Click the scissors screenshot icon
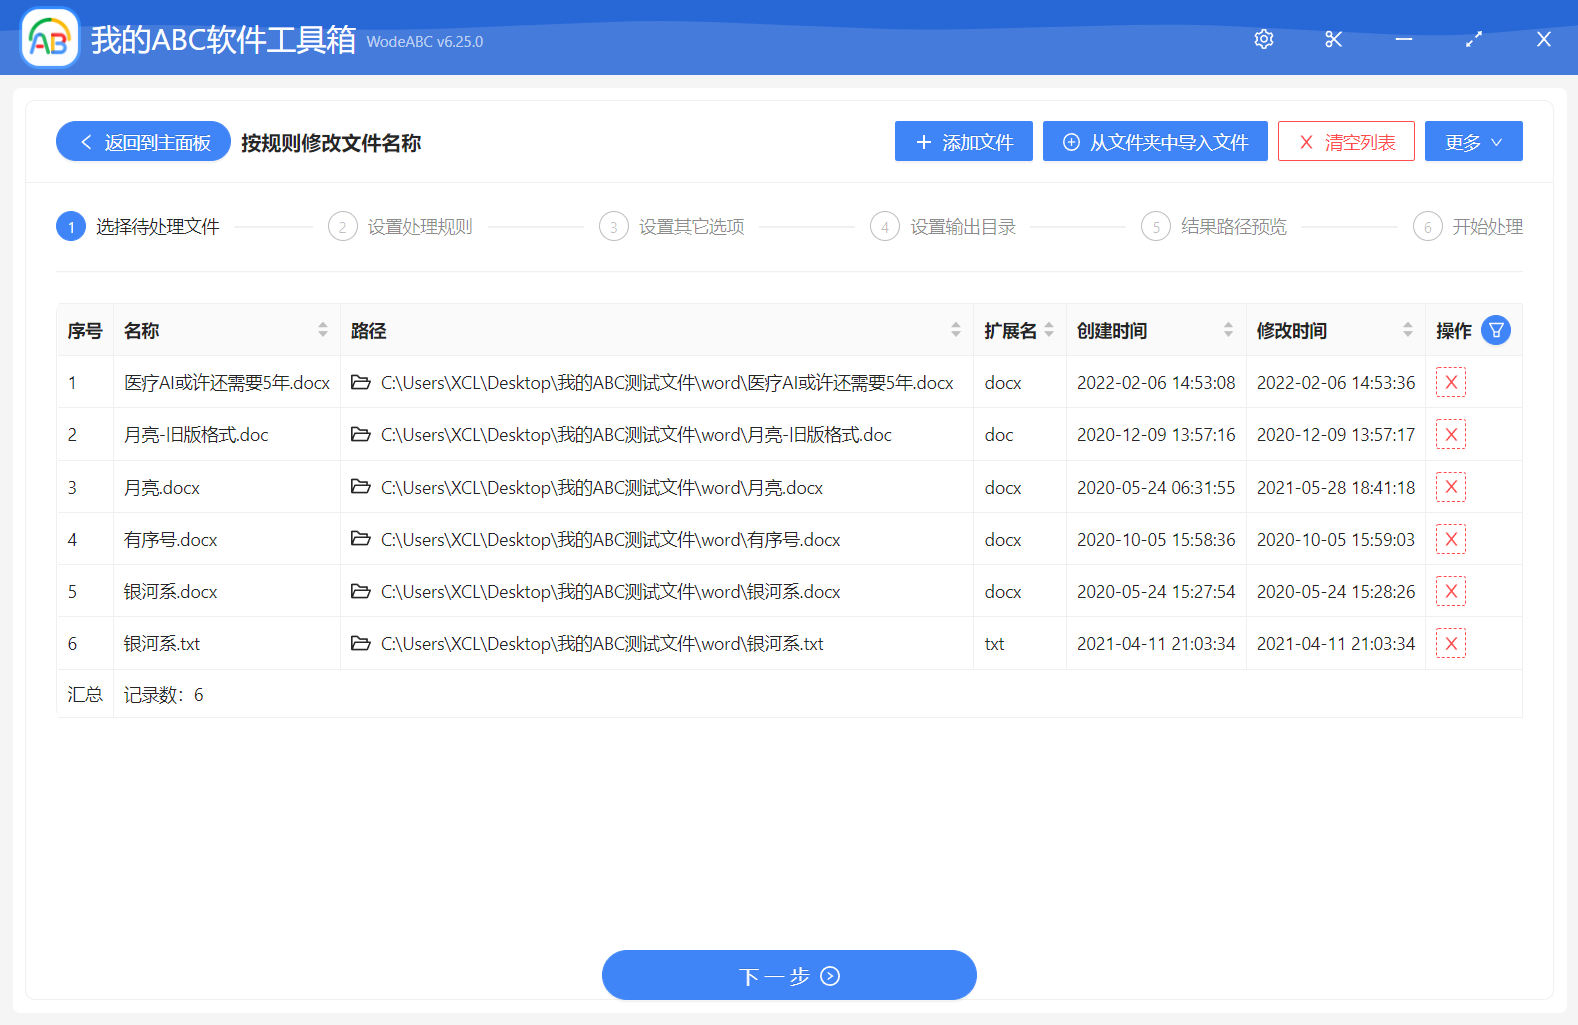The image size is (1578, 1025). (x=1333, y=39)
